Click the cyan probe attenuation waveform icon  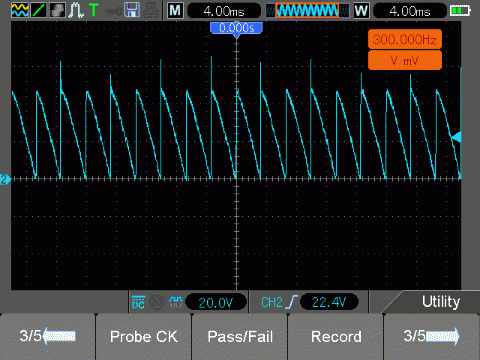coord(176,302)
